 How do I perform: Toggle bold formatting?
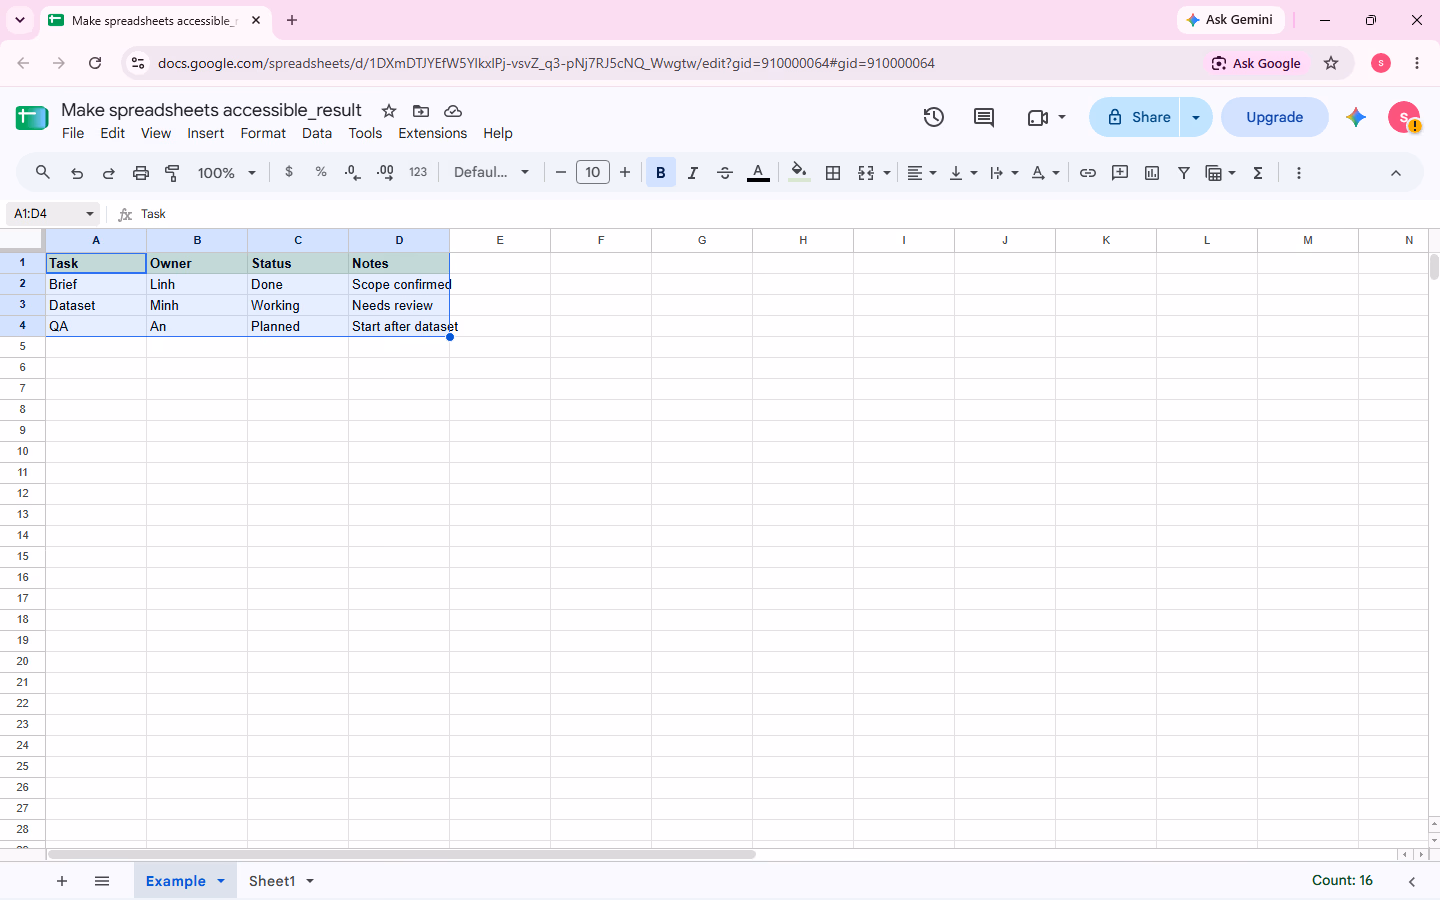[661, 173]
